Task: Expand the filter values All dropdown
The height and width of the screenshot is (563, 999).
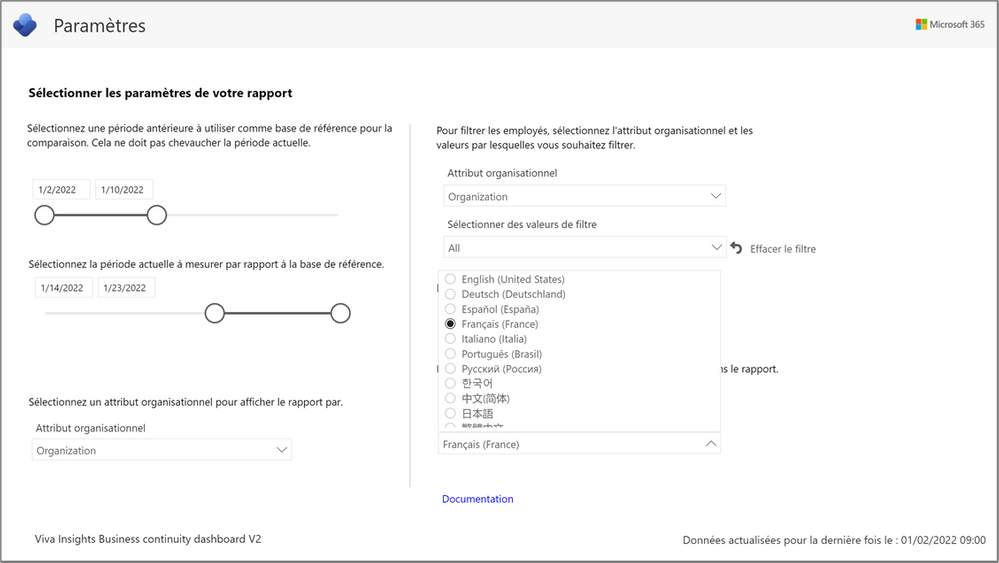Action: [584, 247]
